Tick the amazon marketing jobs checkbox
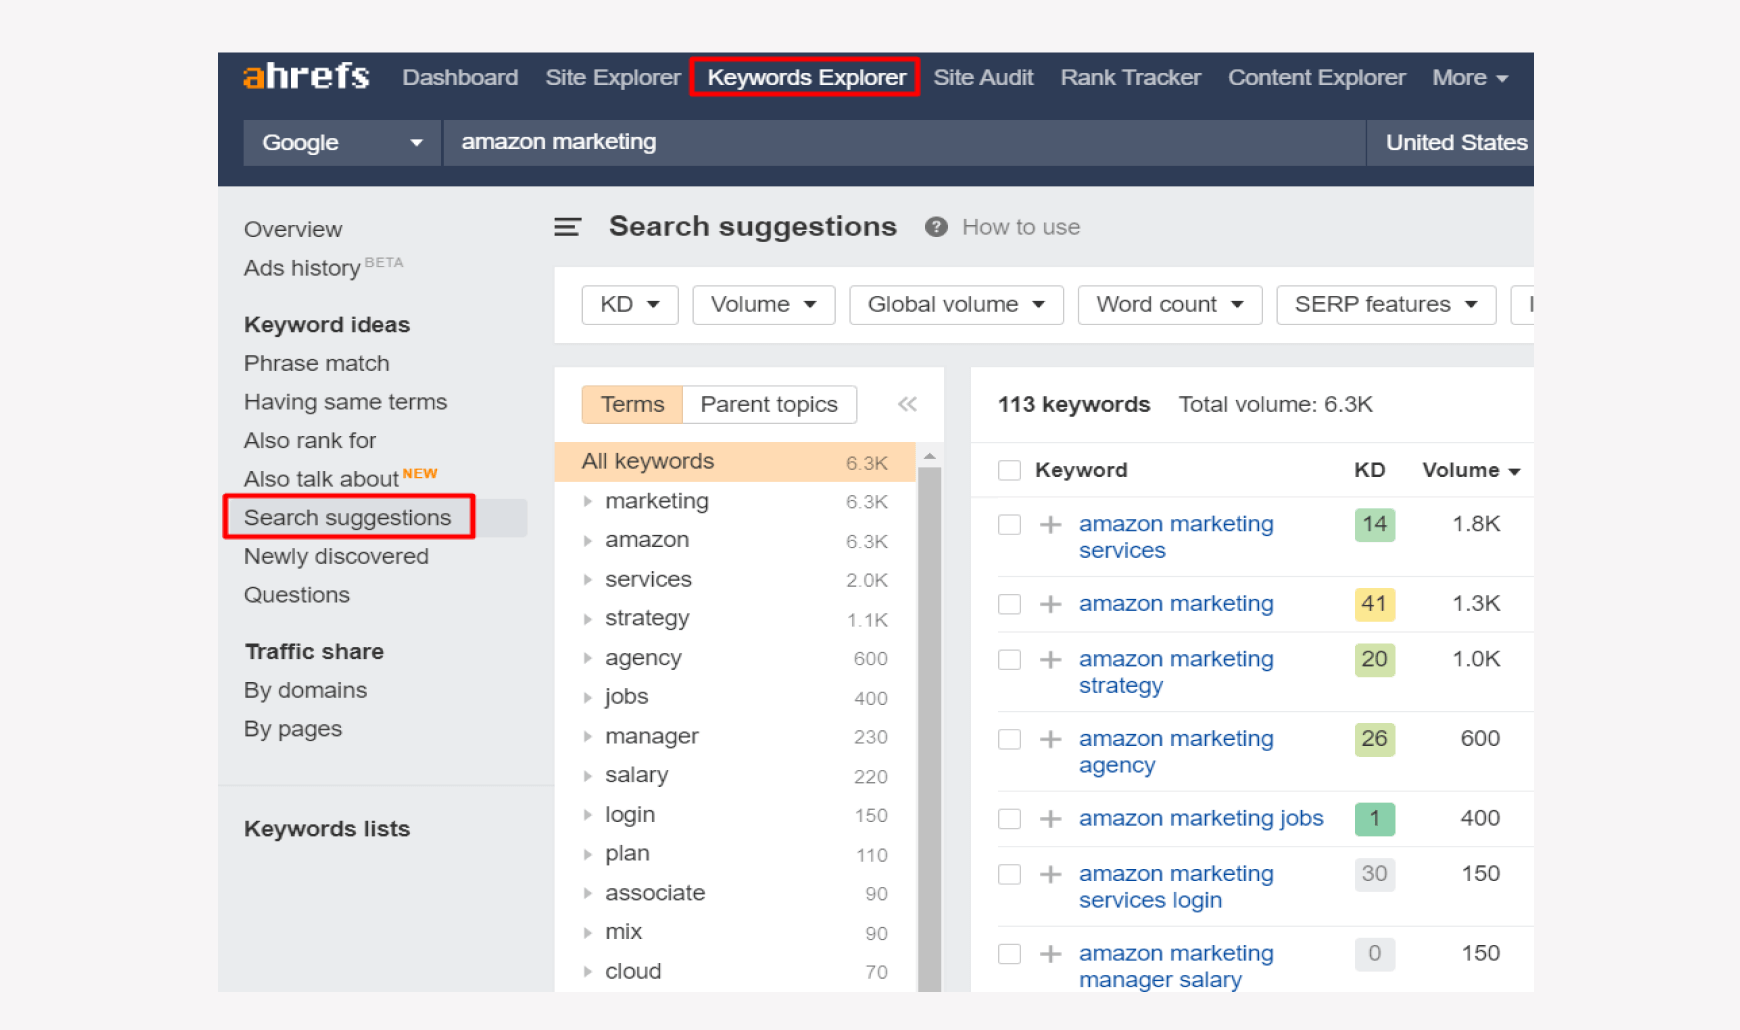Viewport: 1740px width, 1030px height. [1009, 819]
